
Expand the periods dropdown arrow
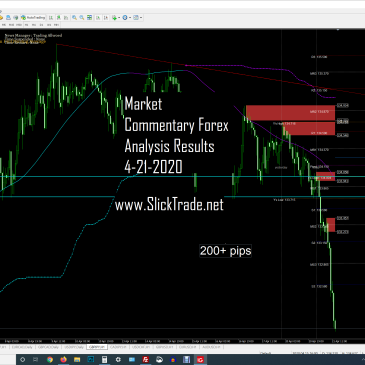pyautogui.click(x=130, y=18)
